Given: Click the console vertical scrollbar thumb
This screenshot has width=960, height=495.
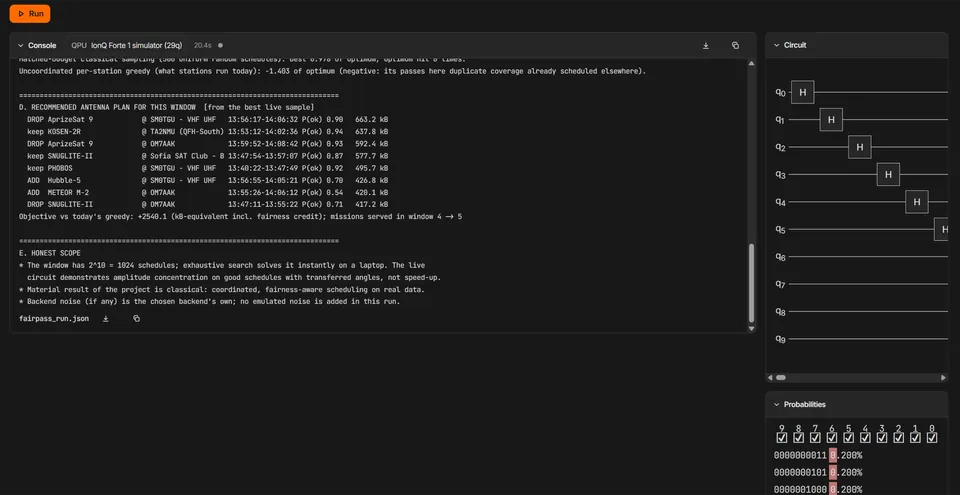Looking at the screenshot, I should 752,282.
